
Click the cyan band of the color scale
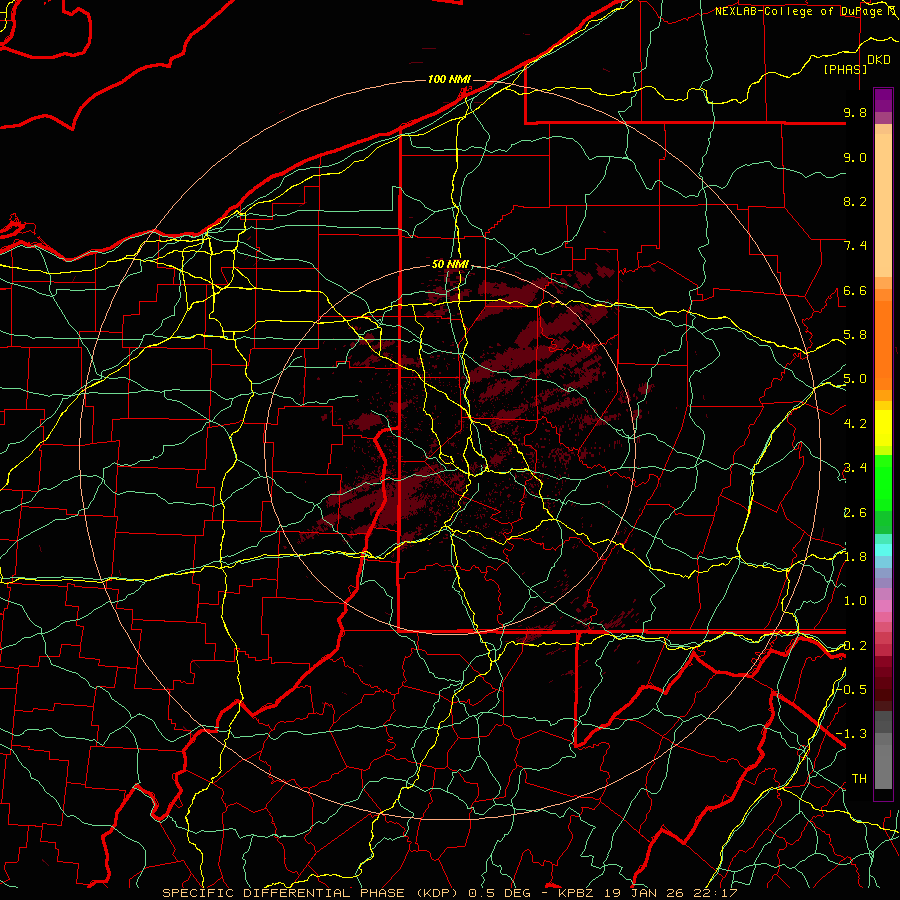[883, 550]
